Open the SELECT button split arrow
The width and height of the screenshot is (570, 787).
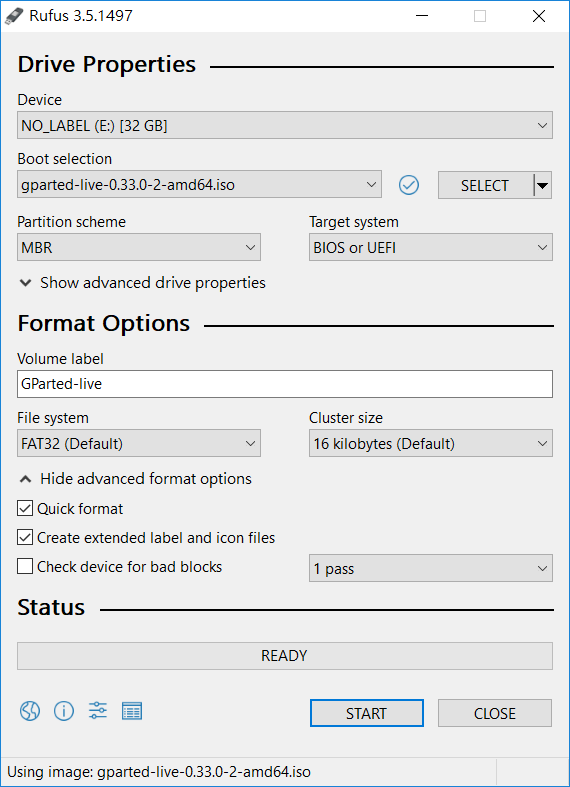pos(542,185)
